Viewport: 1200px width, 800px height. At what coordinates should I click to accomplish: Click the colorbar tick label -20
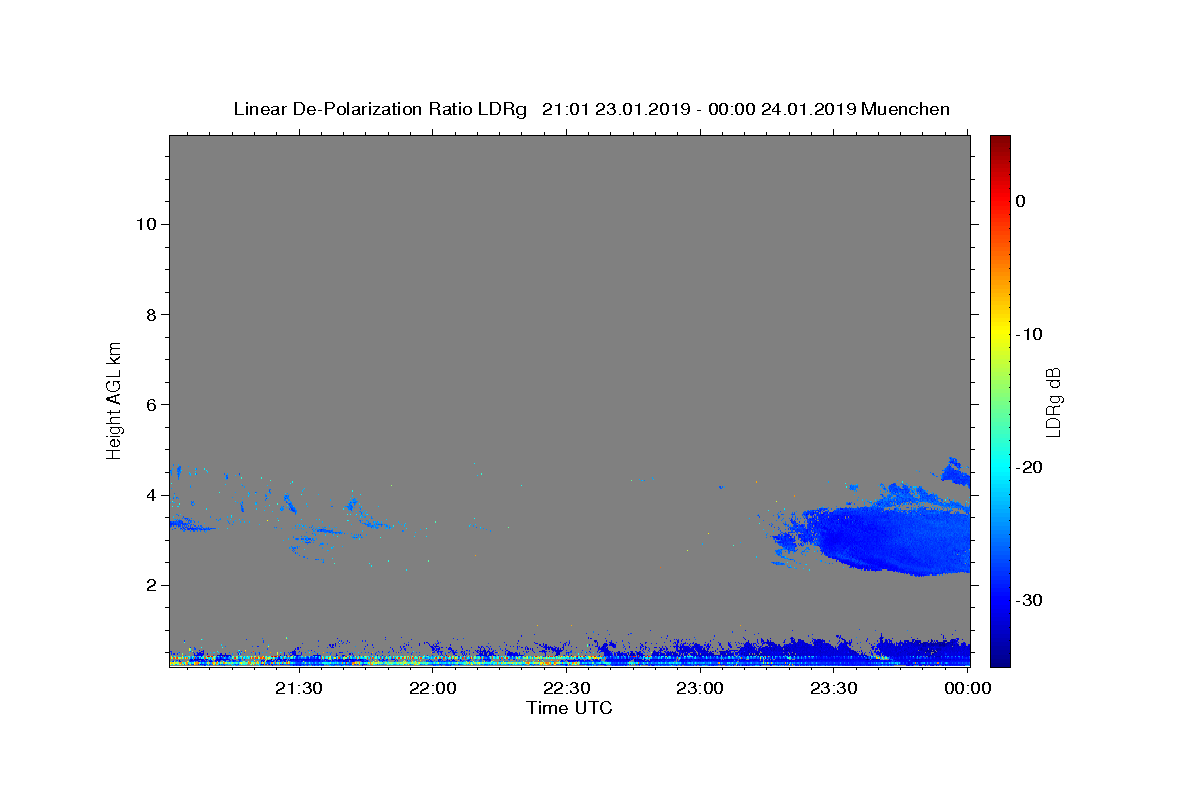[1030, 467]
